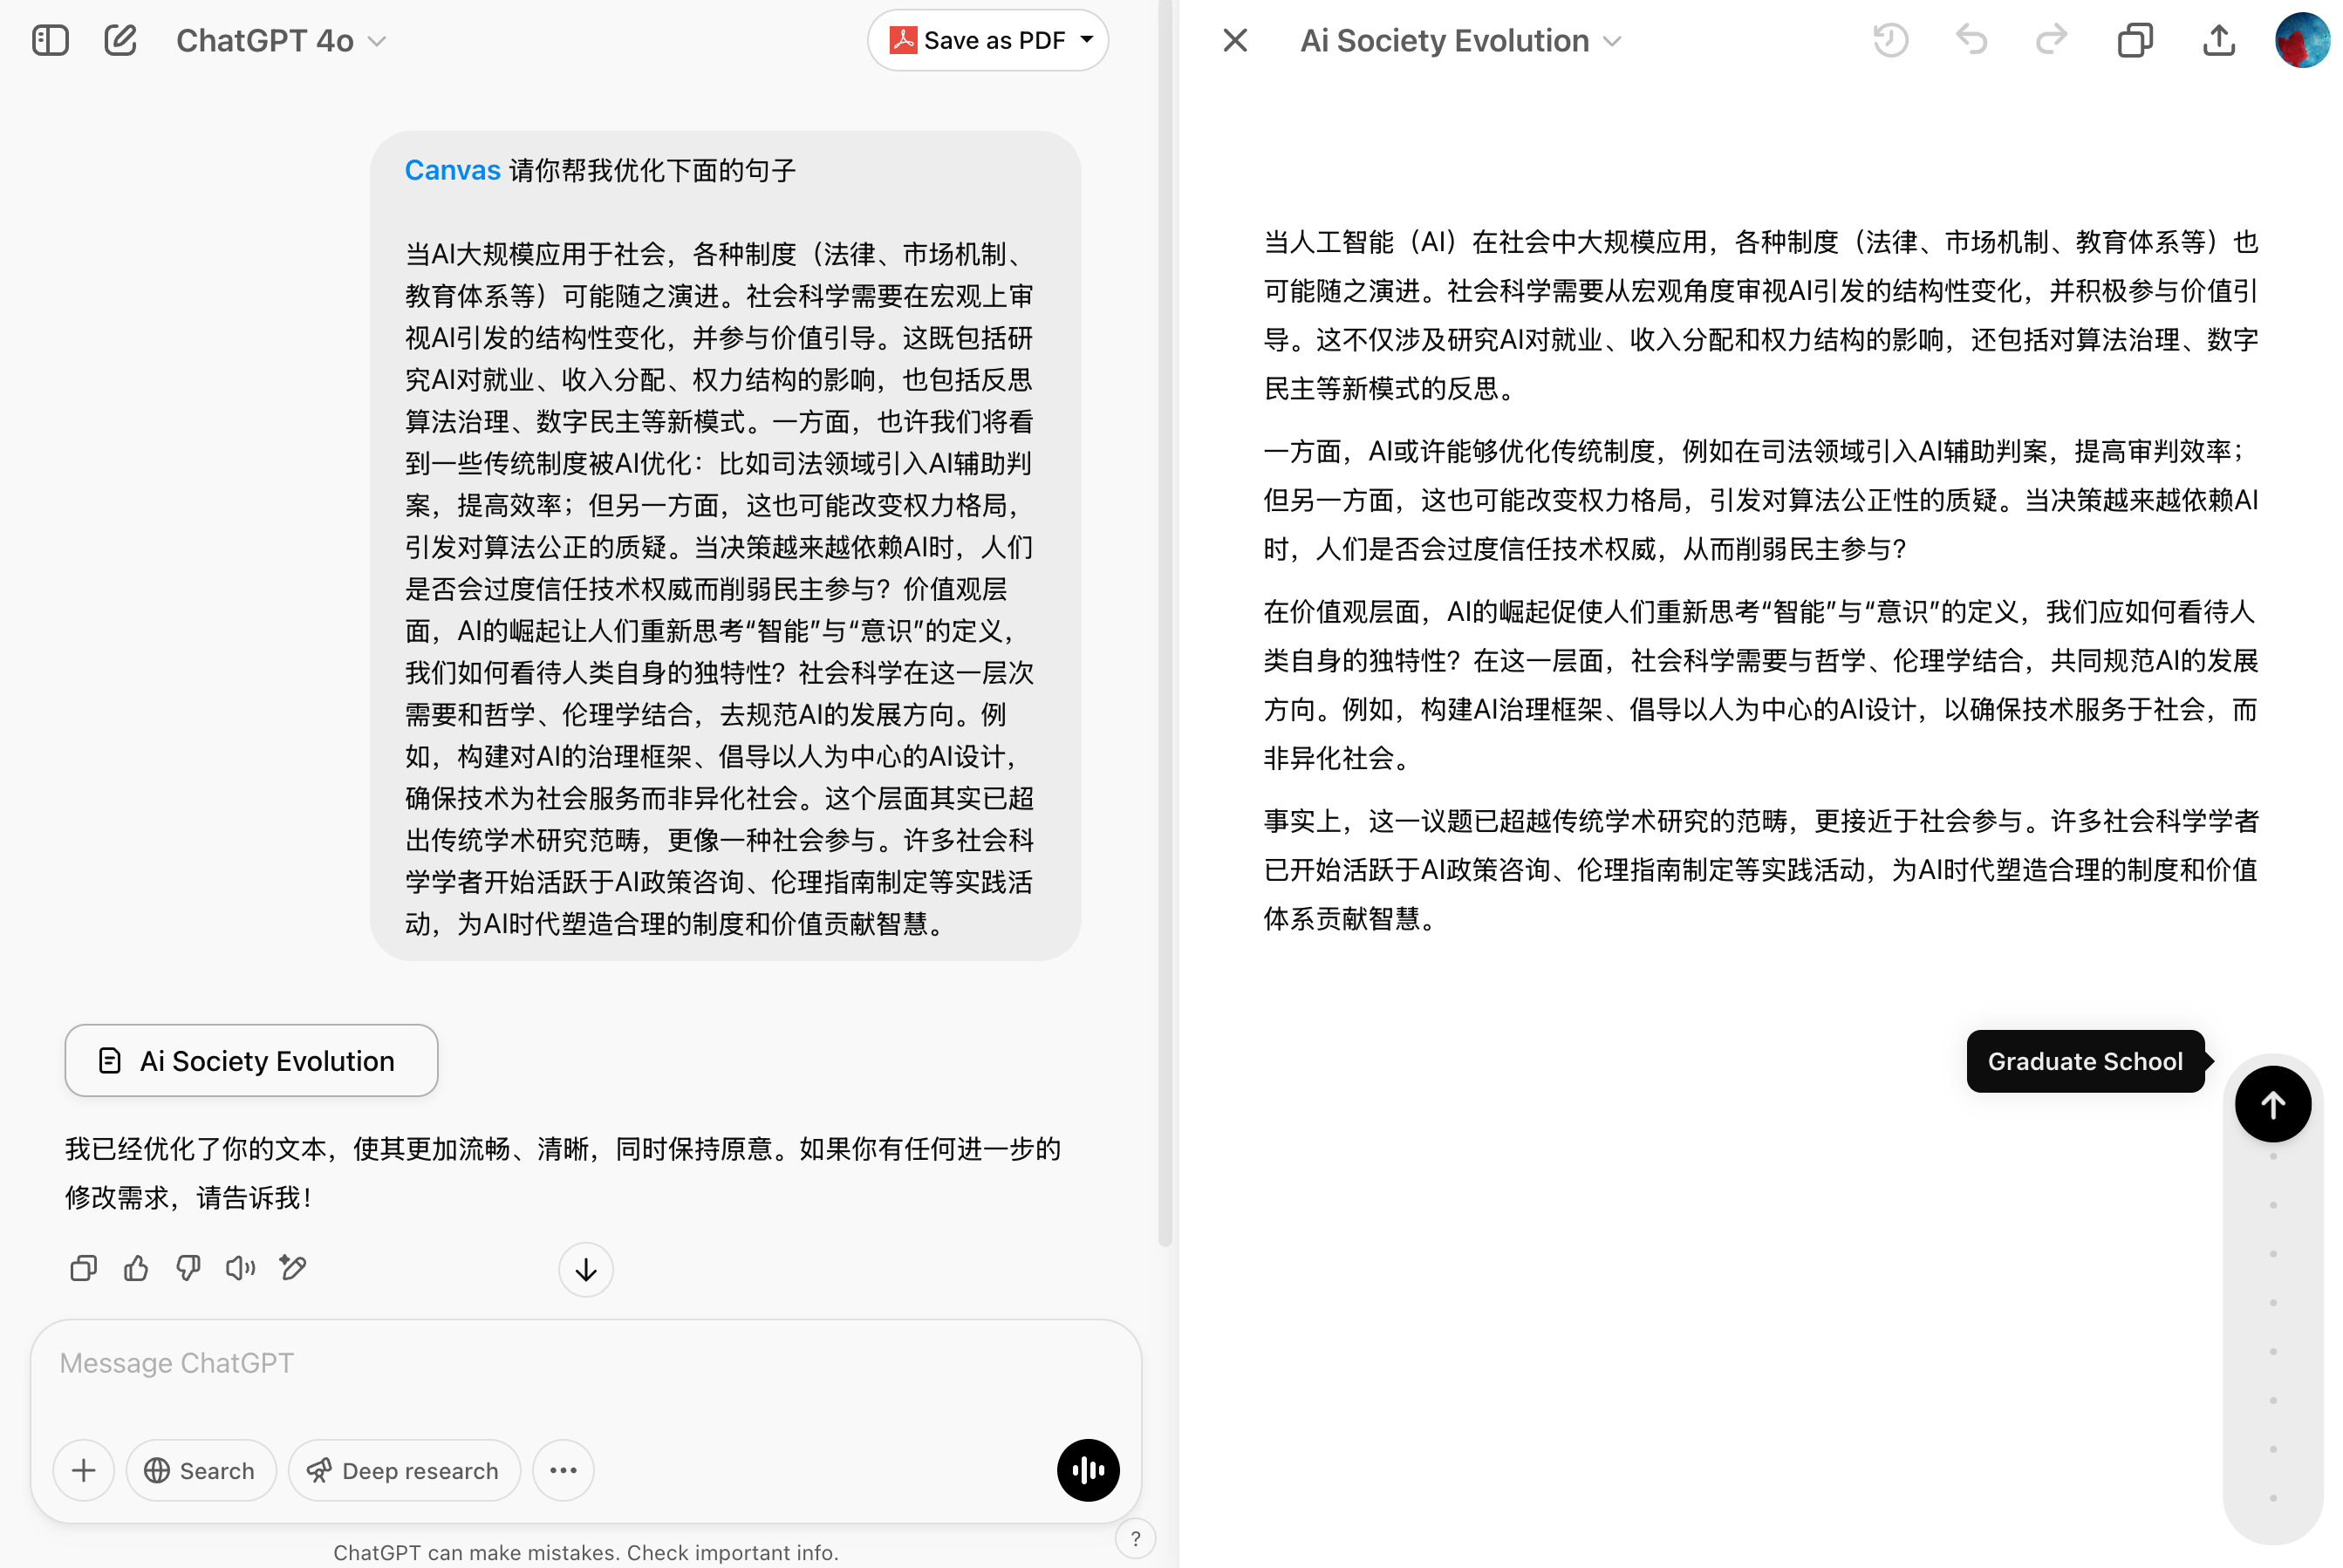Open the help question mark button
Viewport: 2343px width, 1568px height.
coord(1135,1539)
